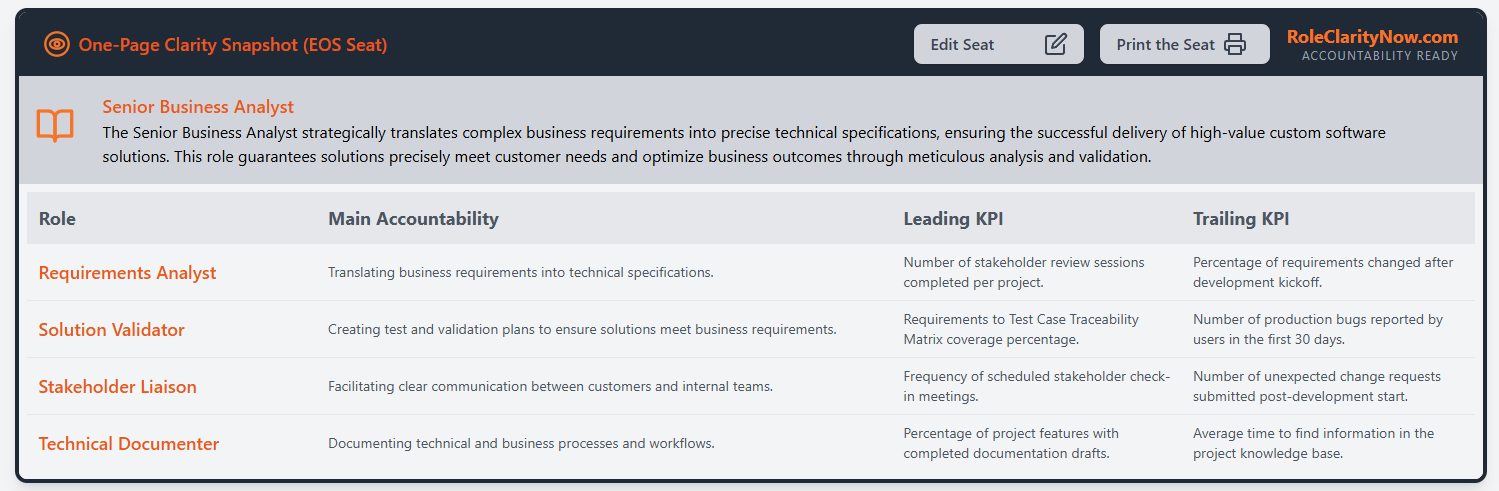Click the eye icon beside One-Page Clarity Snapshot
Screen dimensions: 1499x491
57,44
